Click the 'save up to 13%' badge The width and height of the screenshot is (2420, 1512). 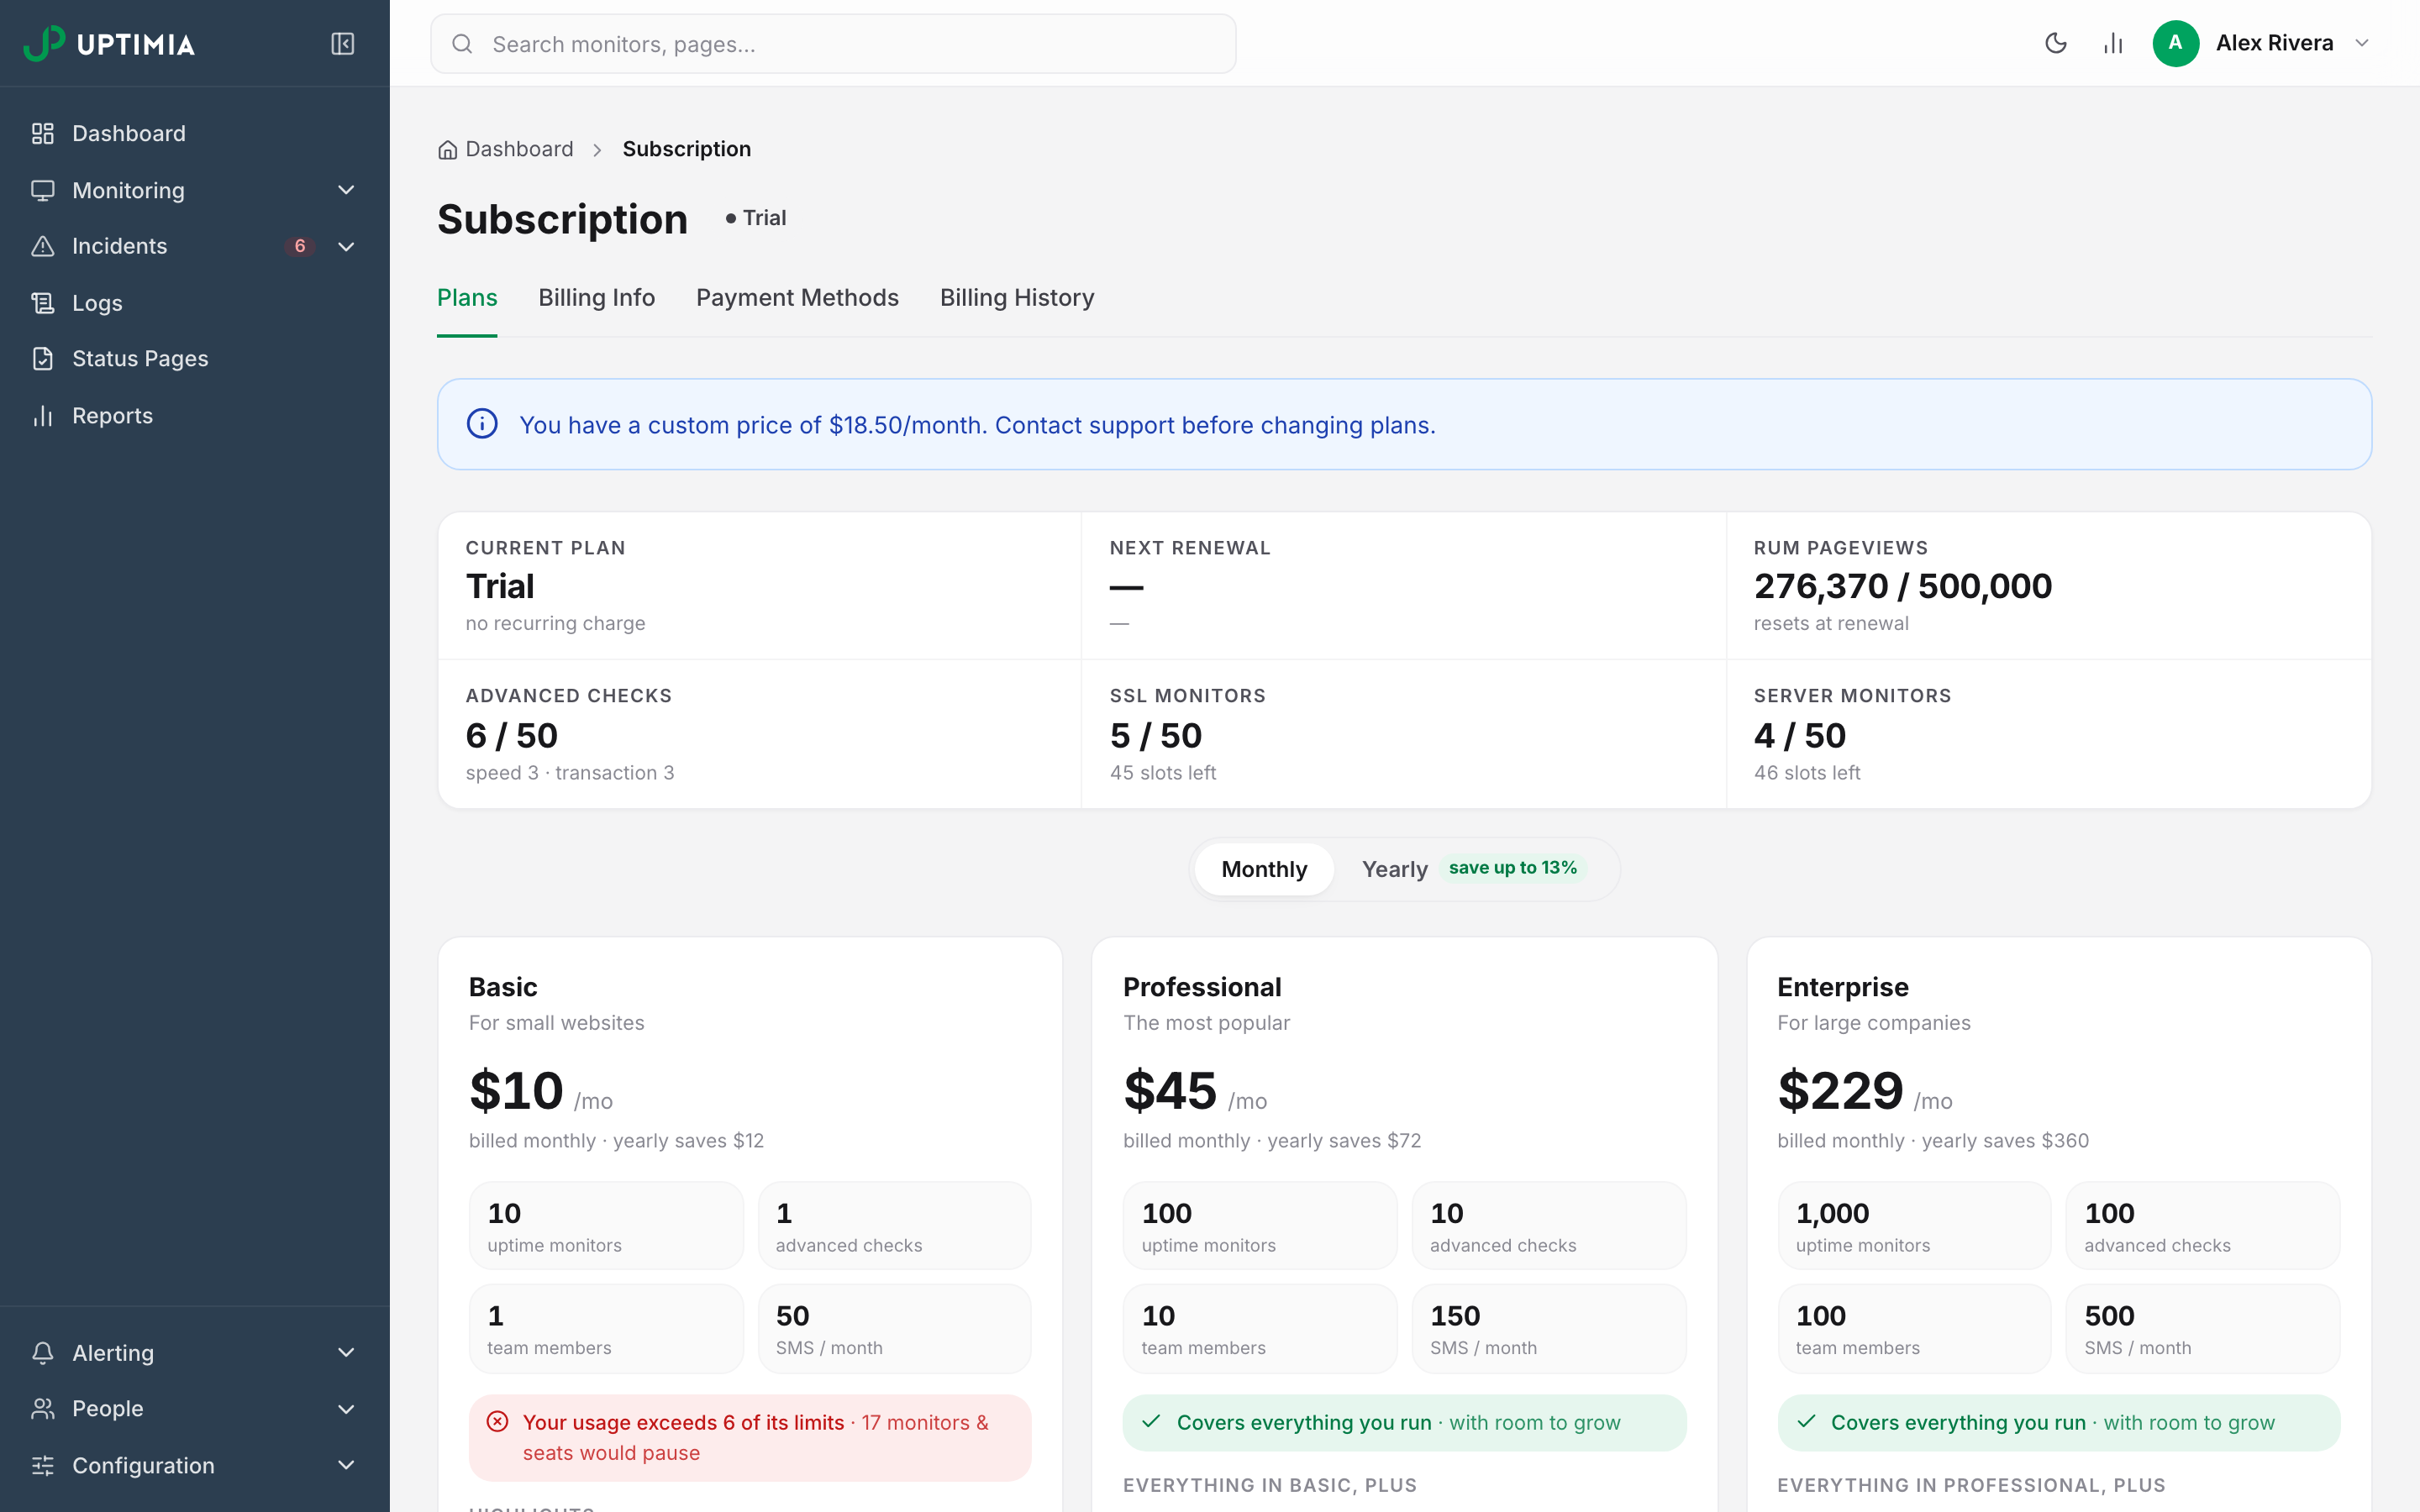click(1512, 868)
